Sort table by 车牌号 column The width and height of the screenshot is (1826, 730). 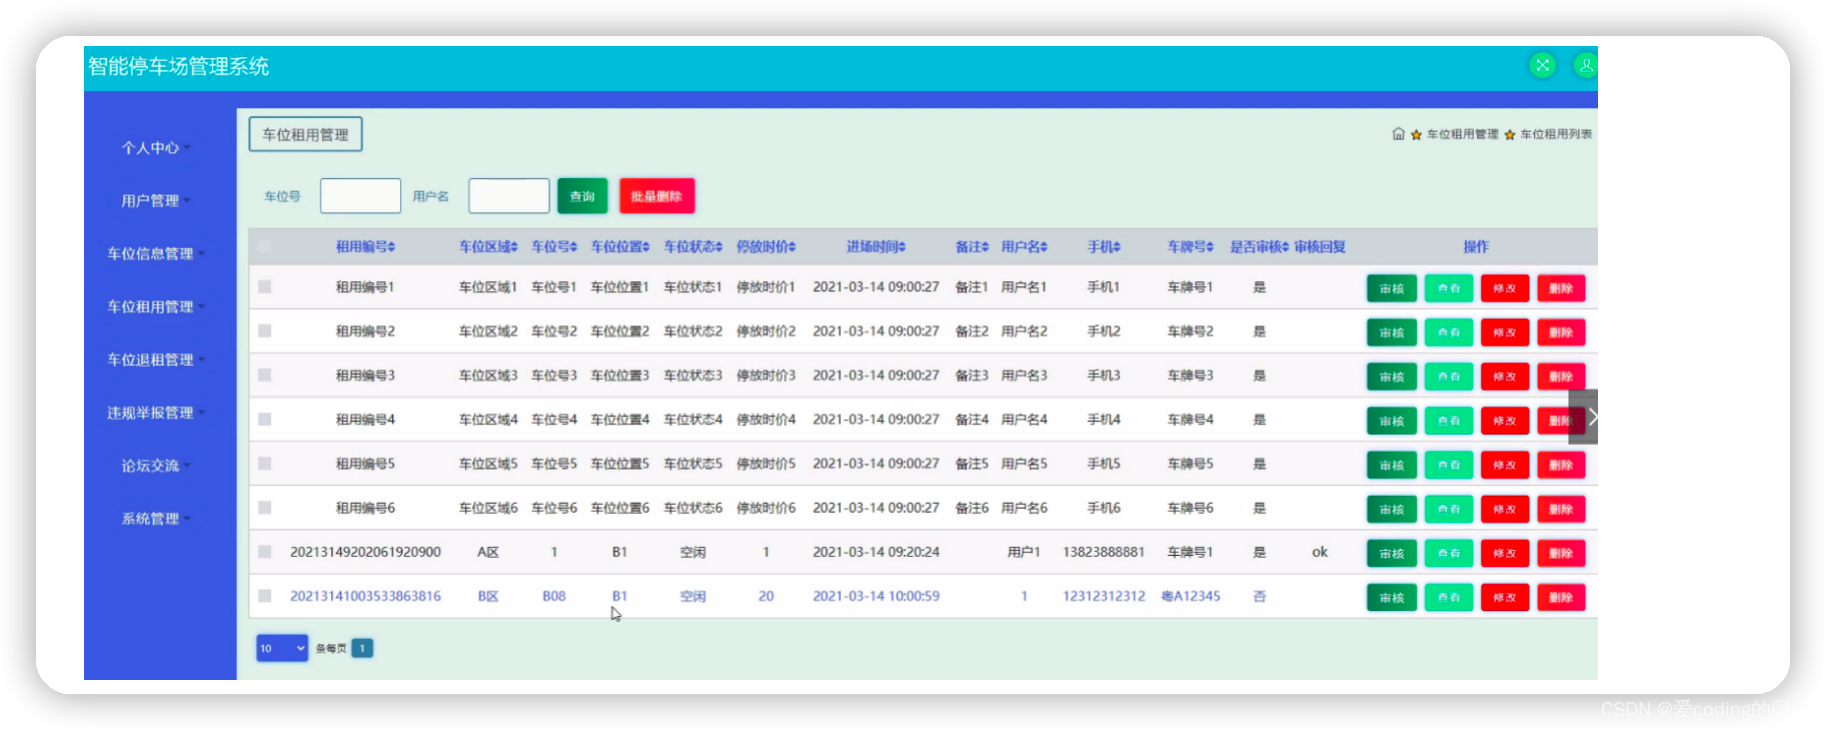pos(1190,247)
